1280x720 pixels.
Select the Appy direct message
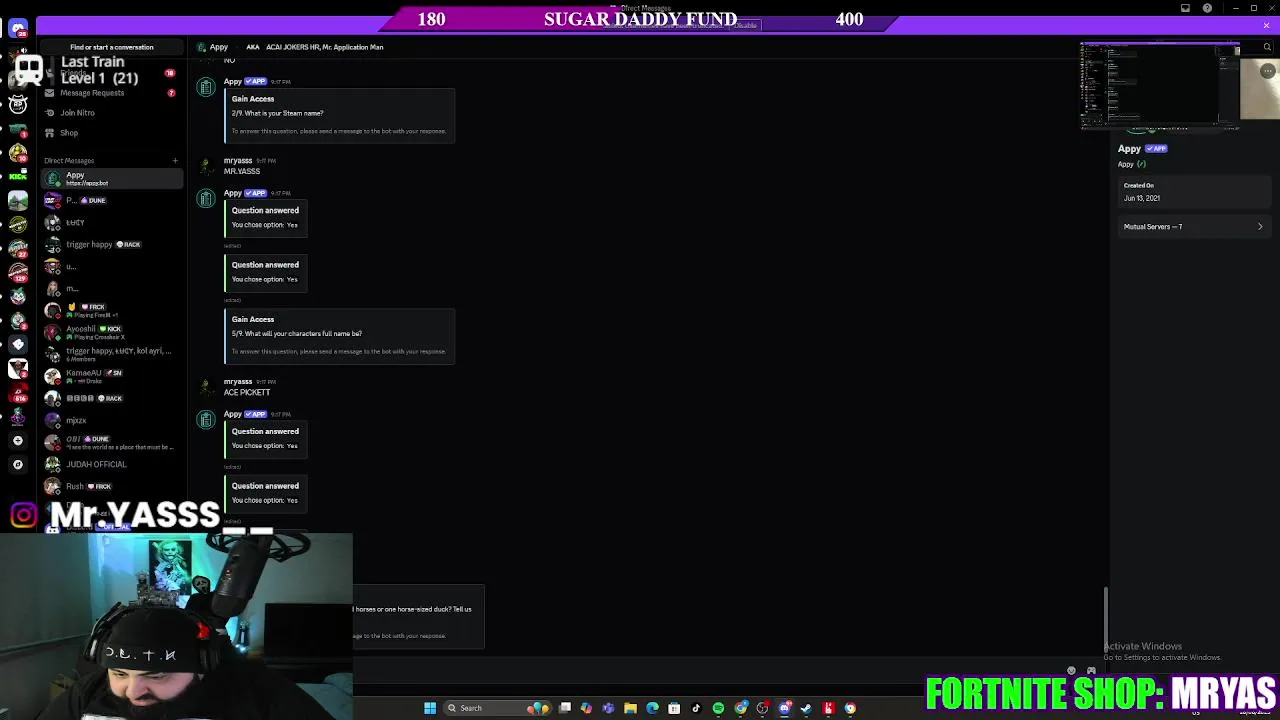coord(110,178)
